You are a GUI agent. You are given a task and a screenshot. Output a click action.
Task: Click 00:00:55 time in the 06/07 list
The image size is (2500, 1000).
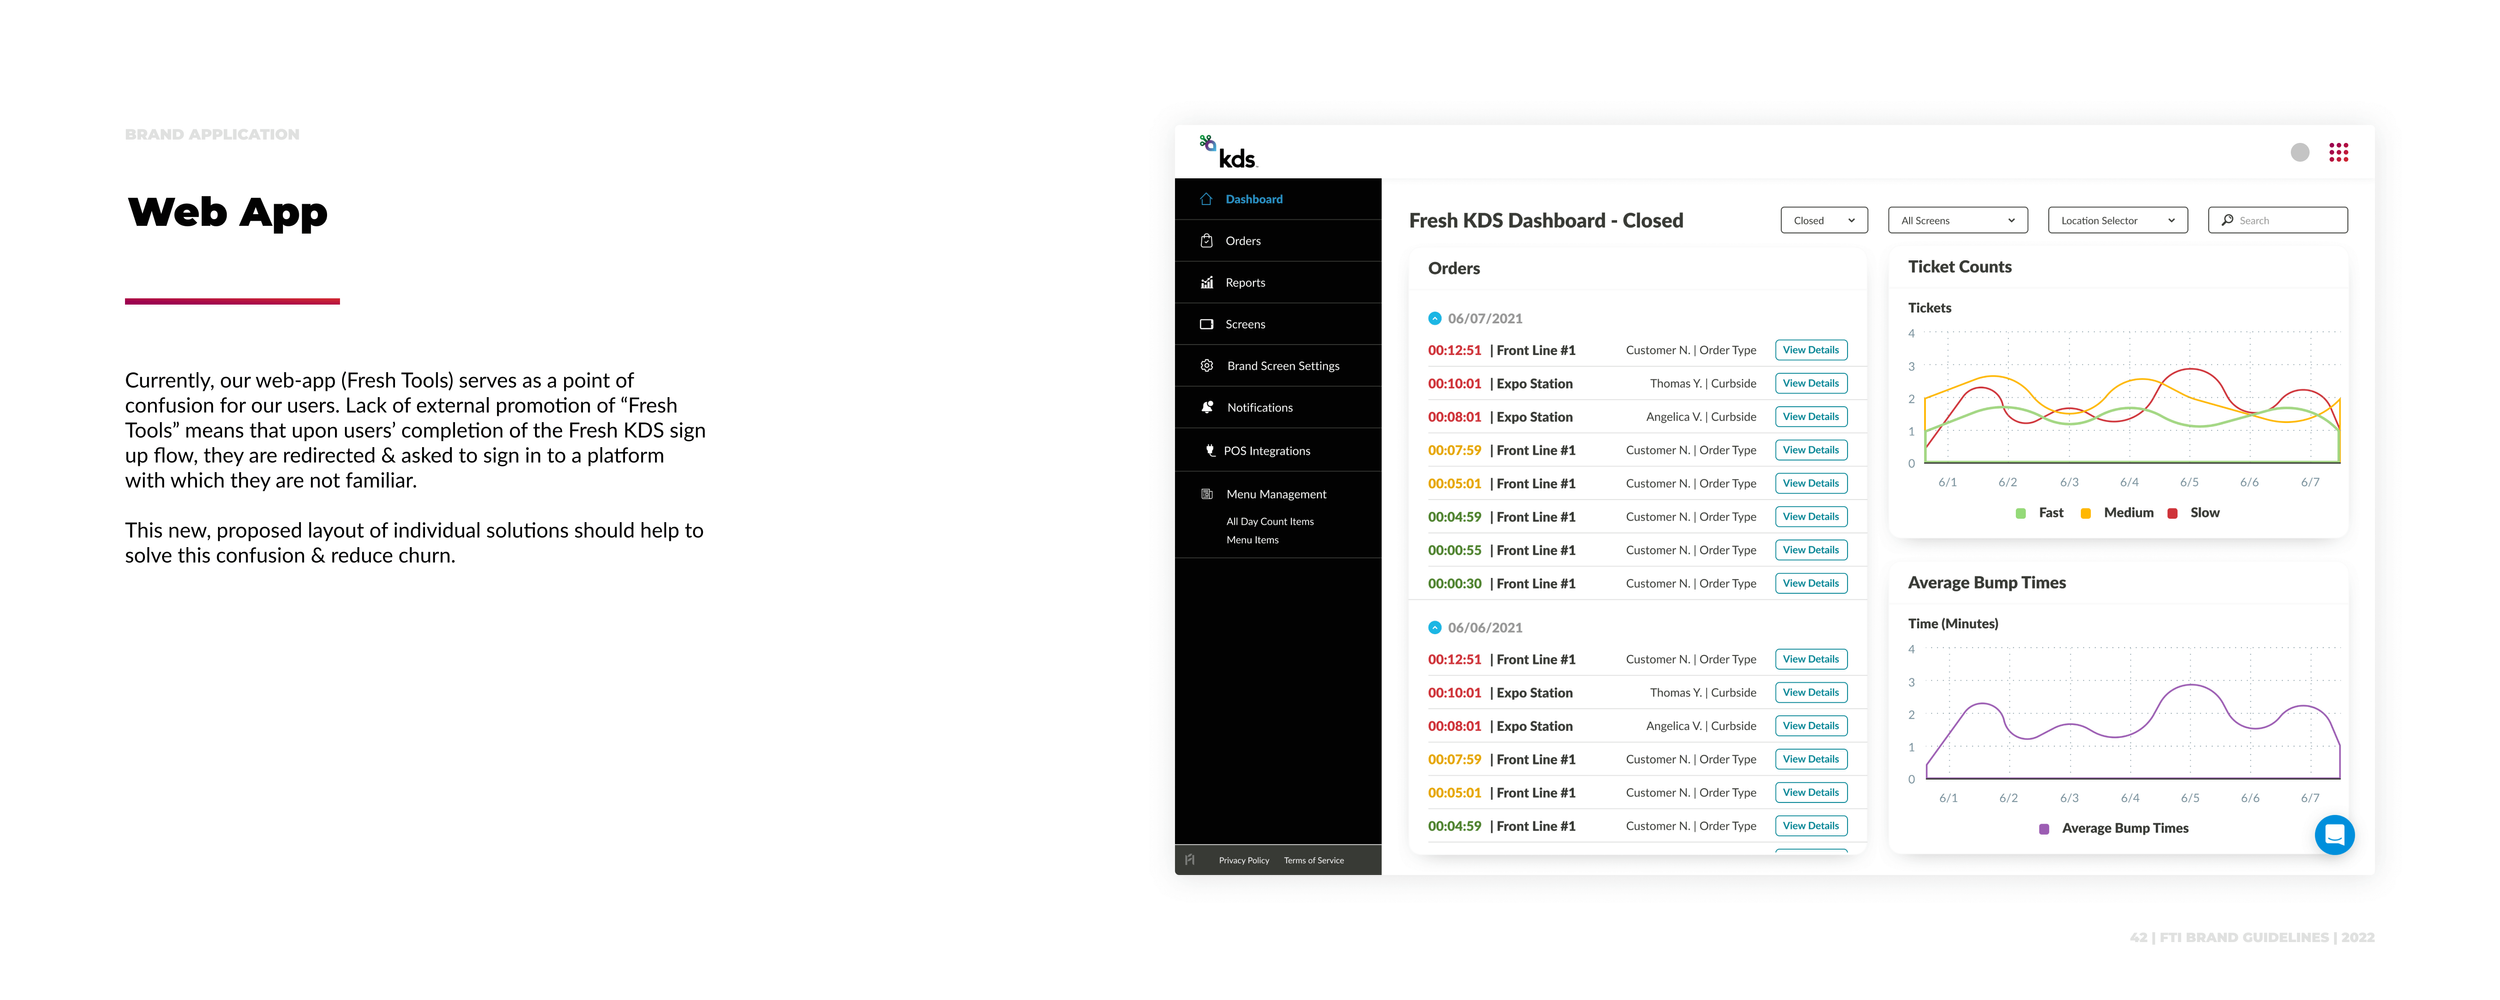[x=1455, y=550]
